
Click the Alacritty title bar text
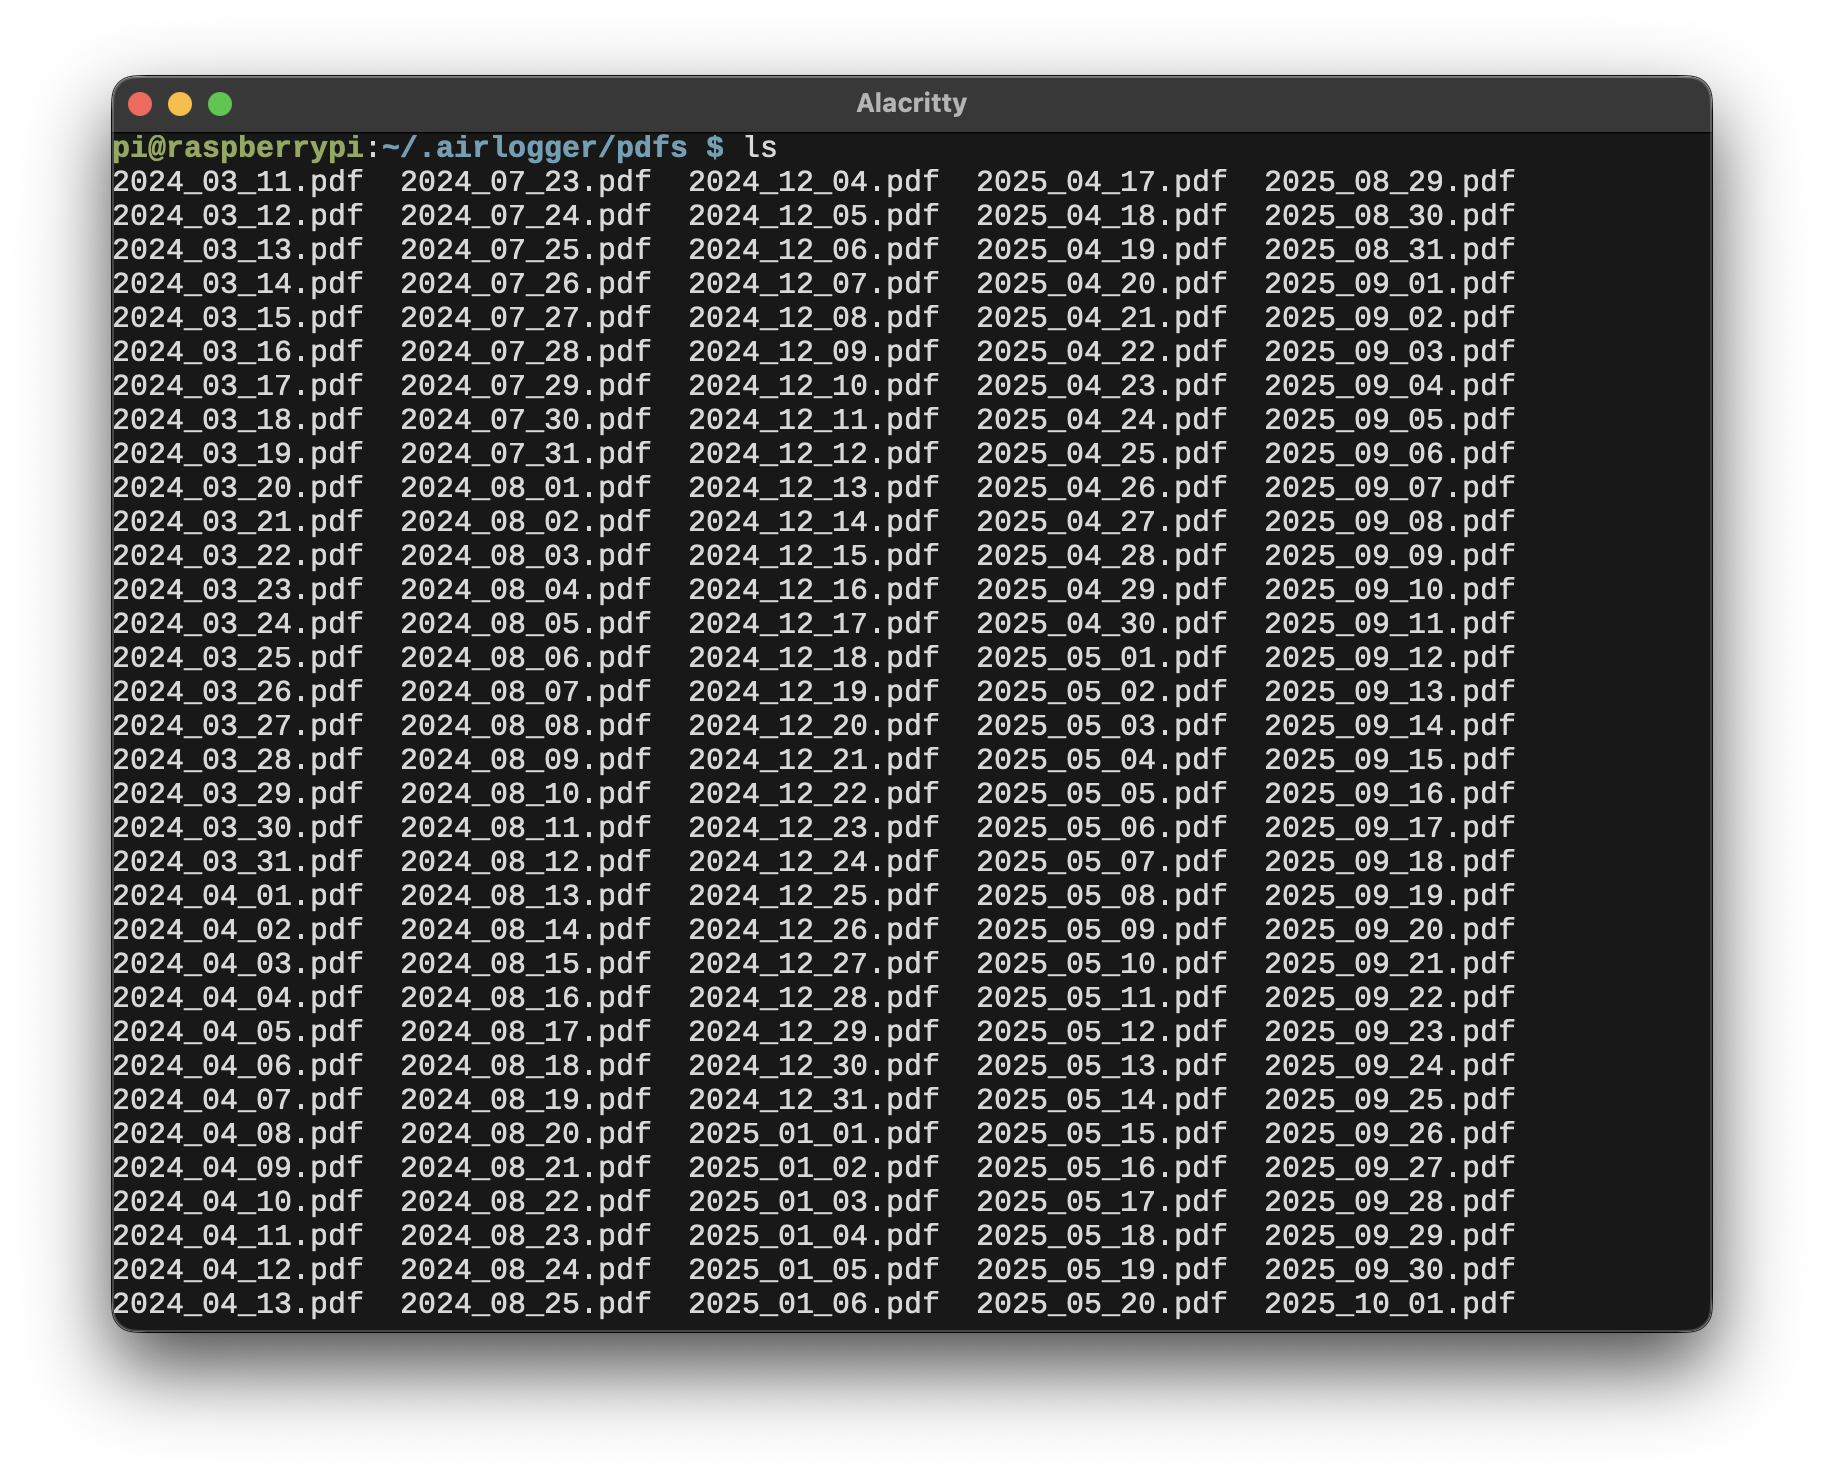(x=911, y=102)
